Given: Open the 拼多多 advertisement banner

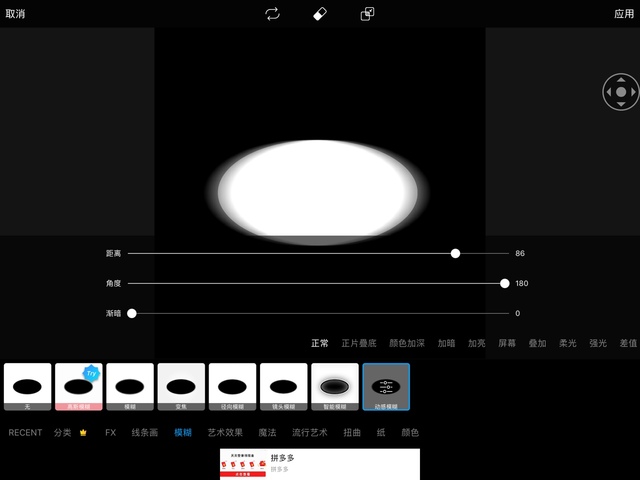Looking at the screenshot, I should (x=320, y=464).
